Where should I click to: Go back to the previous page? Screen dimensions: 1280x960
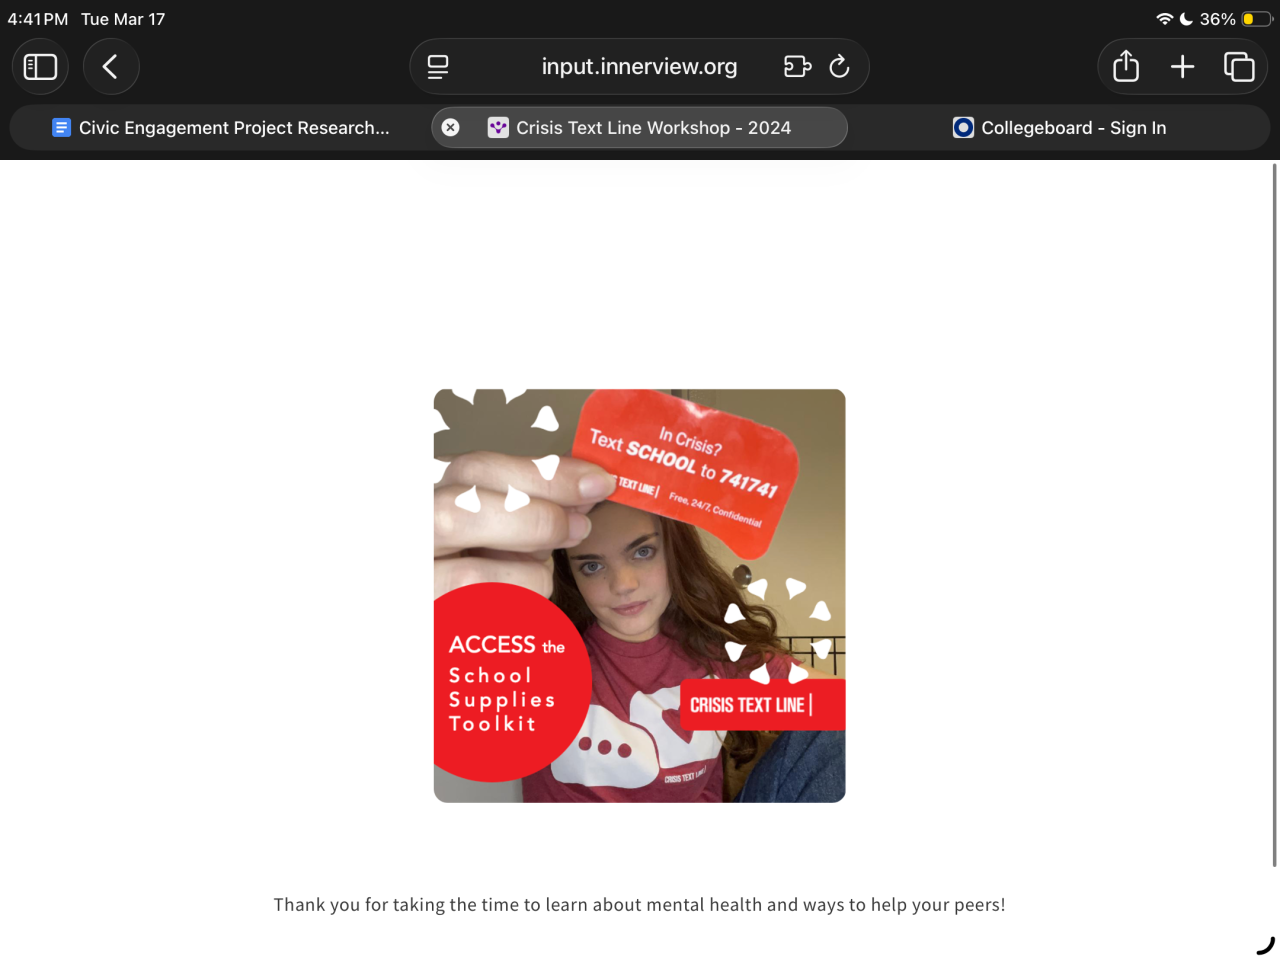click(111, 67)
